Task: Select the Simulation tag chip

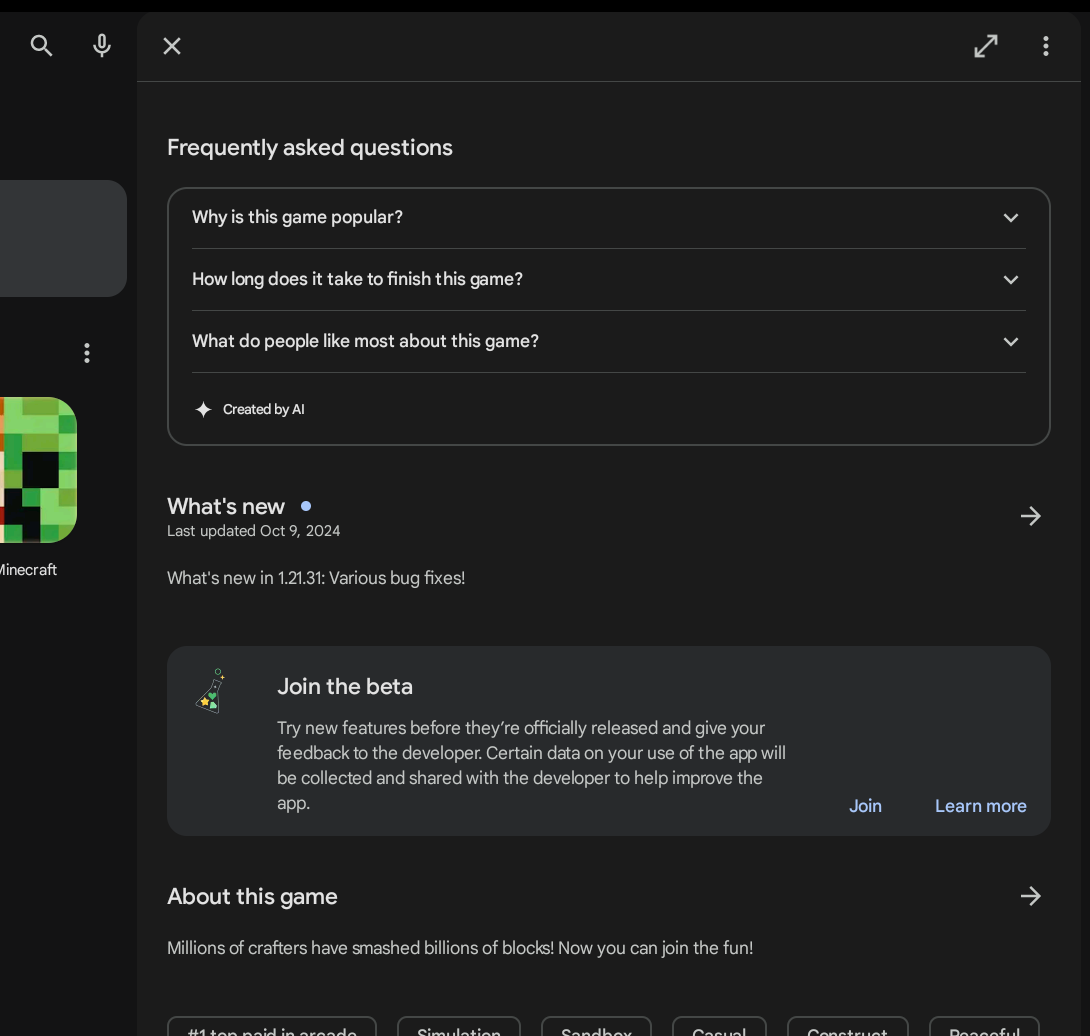Action: [x=459, y=1028]
